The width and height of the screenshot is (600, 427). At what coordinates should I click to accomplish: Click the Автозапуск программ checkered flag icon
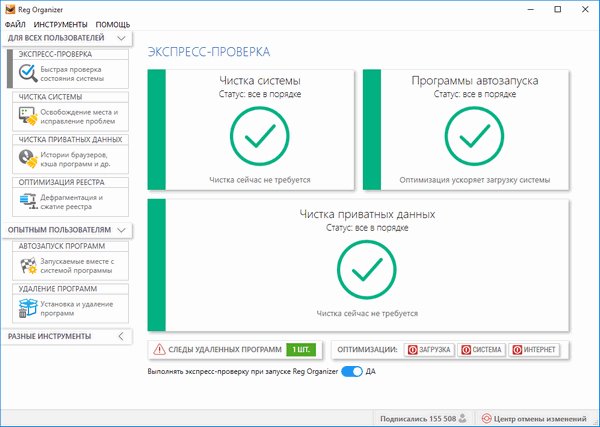28,266
